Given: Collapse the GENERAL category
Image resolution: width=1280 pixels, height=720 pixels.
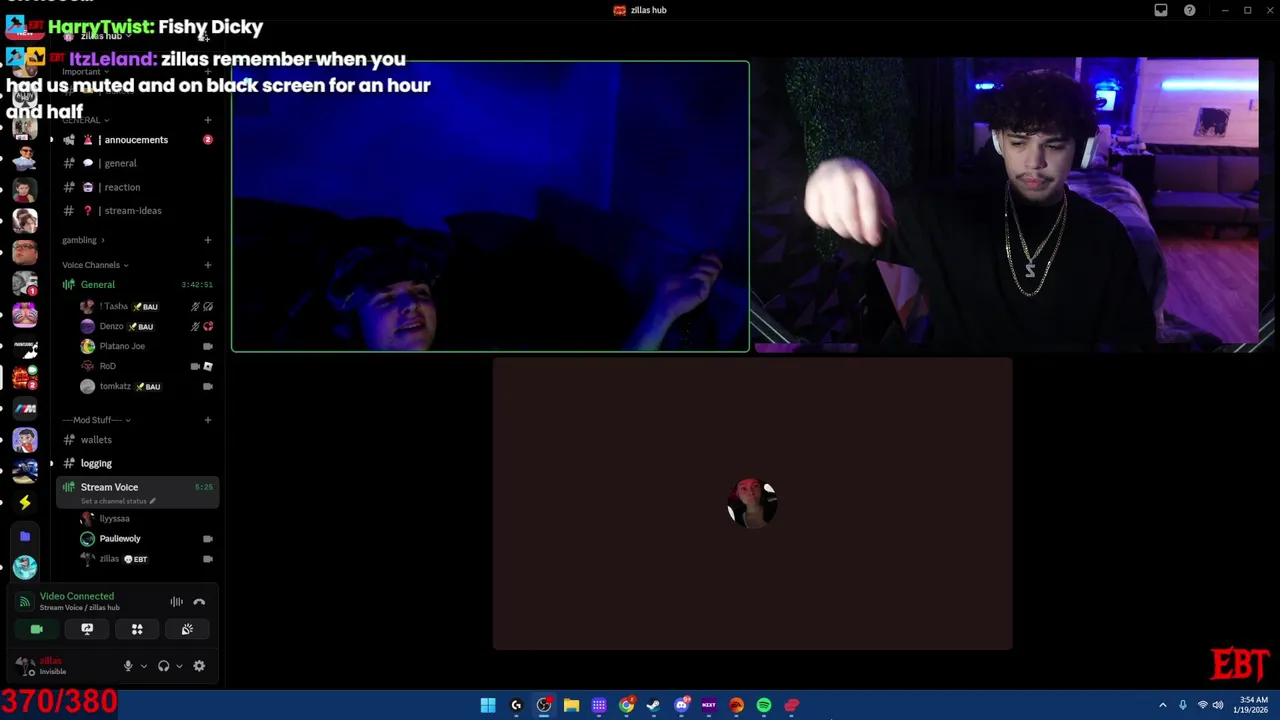Looking at the screenshot, I should tap(85, 120).
